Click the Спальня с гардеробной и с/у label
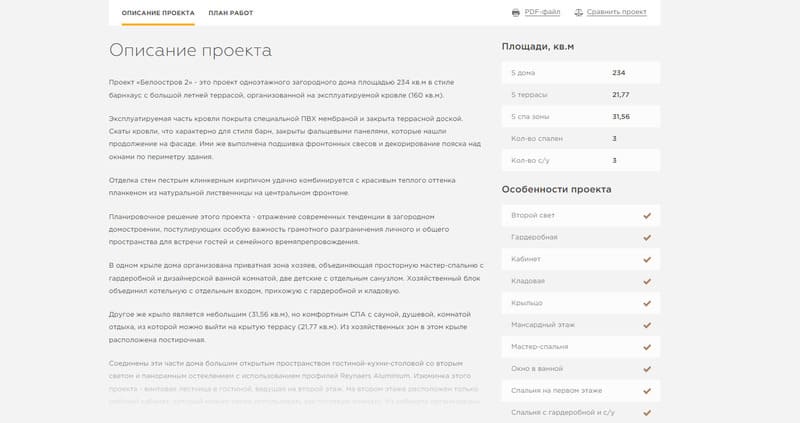 pos(563,412)
